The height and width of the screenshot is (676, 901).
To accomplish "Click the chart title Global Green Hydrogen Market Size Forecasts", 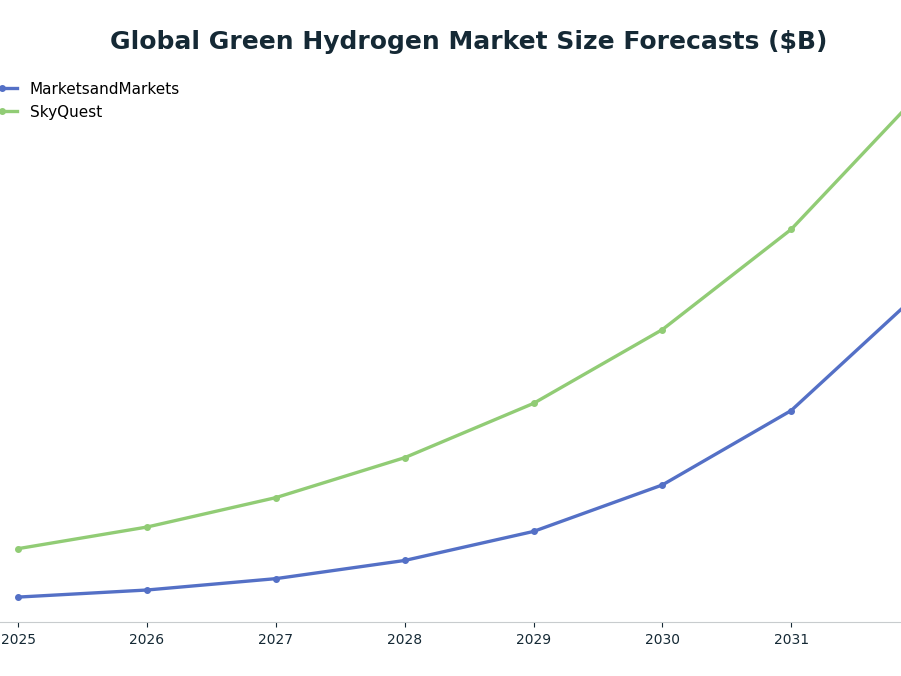I will pos(468,41).
